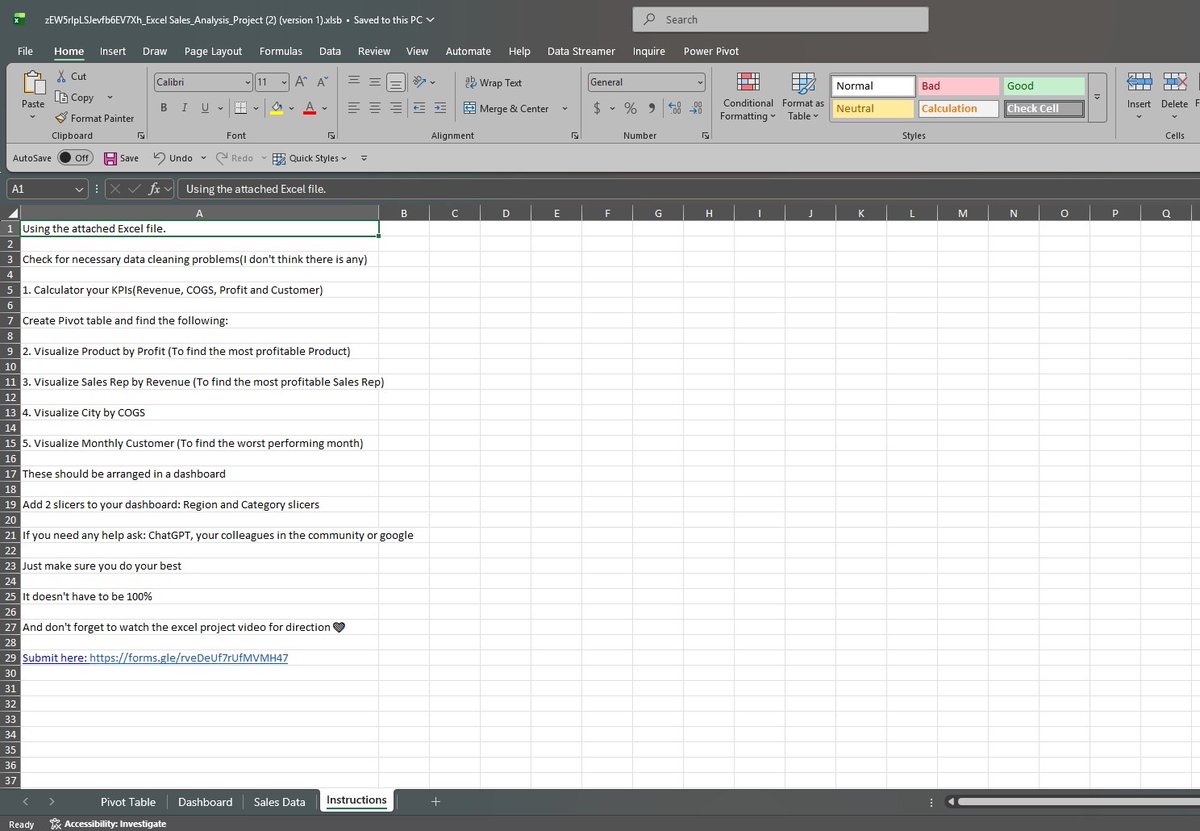Save the workbook from Quick Access toolbar

(x=121, y=158)
